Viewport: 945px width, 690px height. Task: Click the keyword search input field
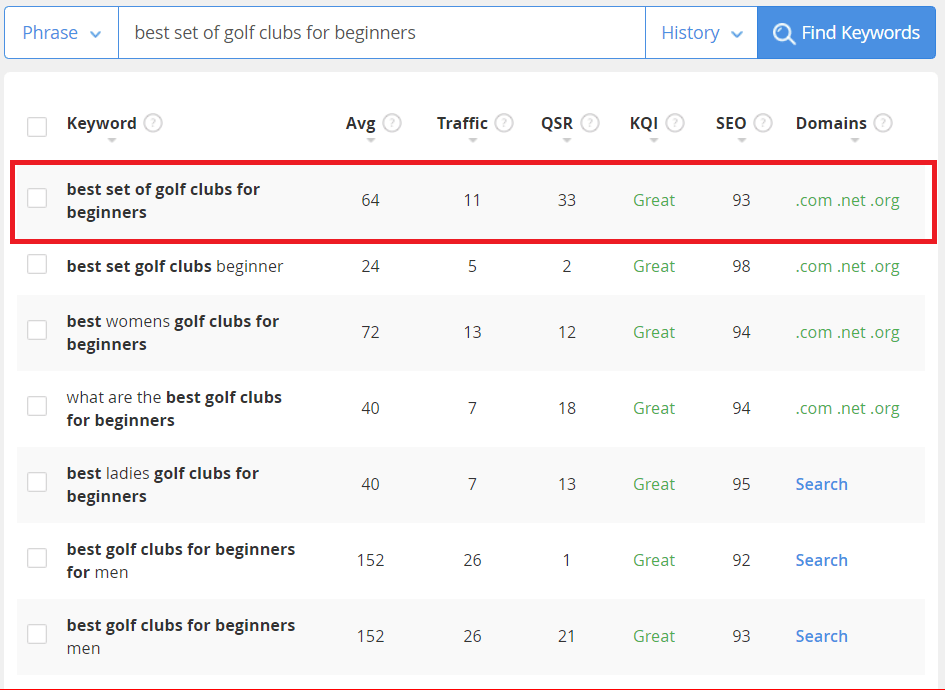coord(381,33)
